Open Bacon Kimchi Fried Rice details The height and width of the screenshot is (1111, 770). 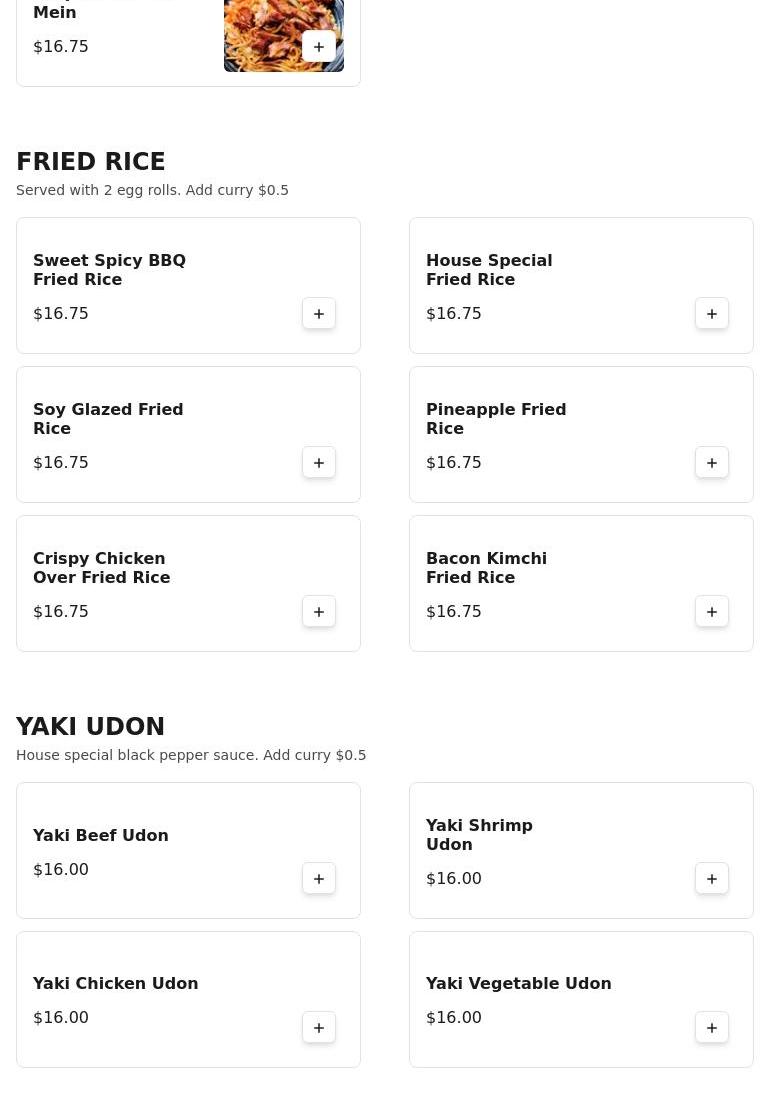(x=486, y=568)
